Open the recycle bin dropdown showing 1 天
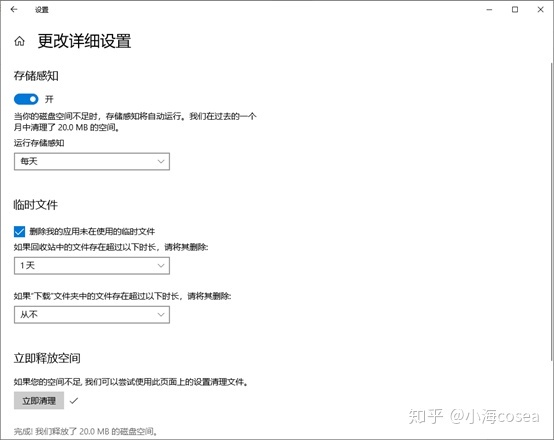 click(x=92, y=266)
